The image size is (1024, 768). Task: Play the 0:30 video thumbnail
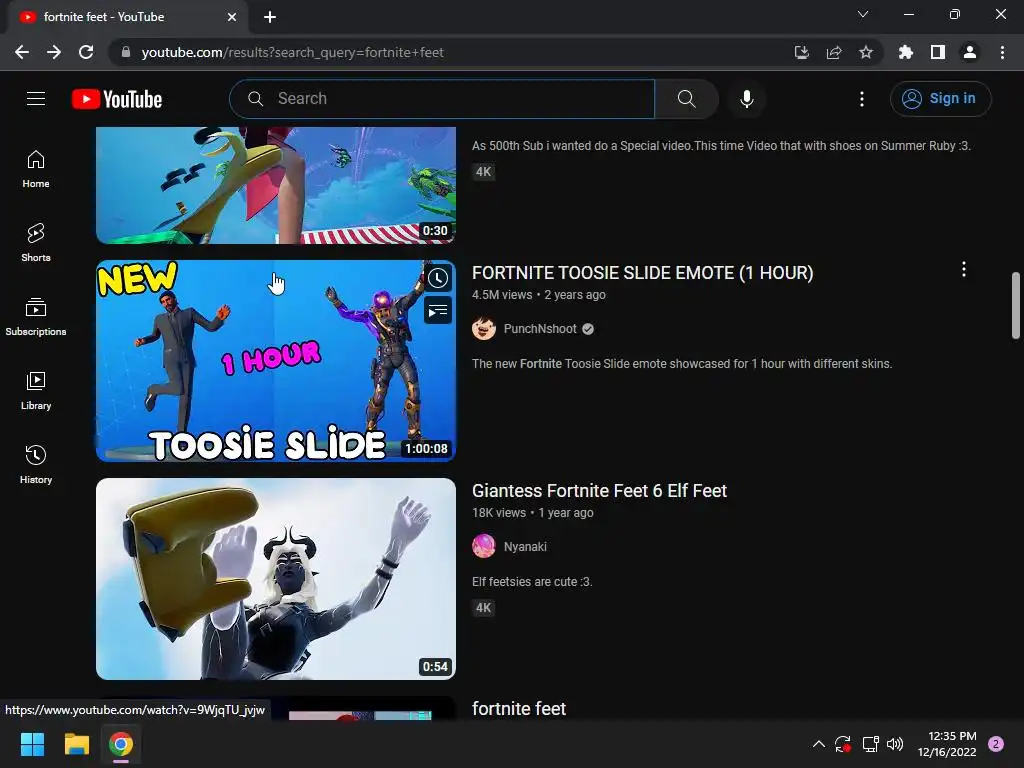[x=276, y=185]
